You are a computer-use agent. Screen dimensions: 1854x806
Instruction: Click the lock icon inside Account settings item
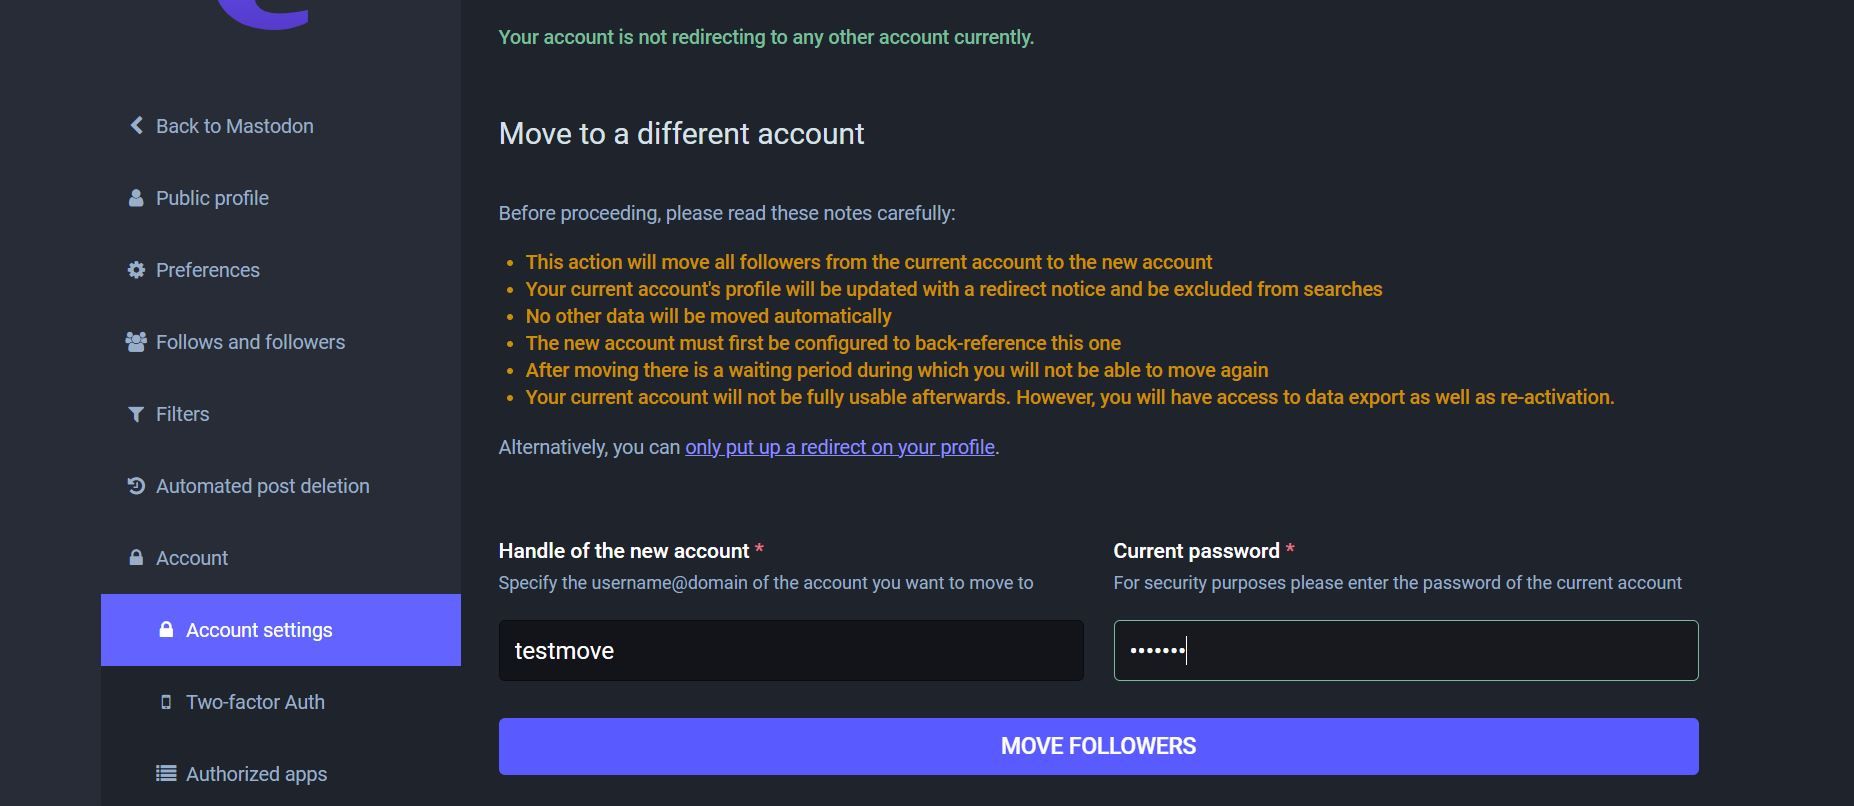click(166, 629)
